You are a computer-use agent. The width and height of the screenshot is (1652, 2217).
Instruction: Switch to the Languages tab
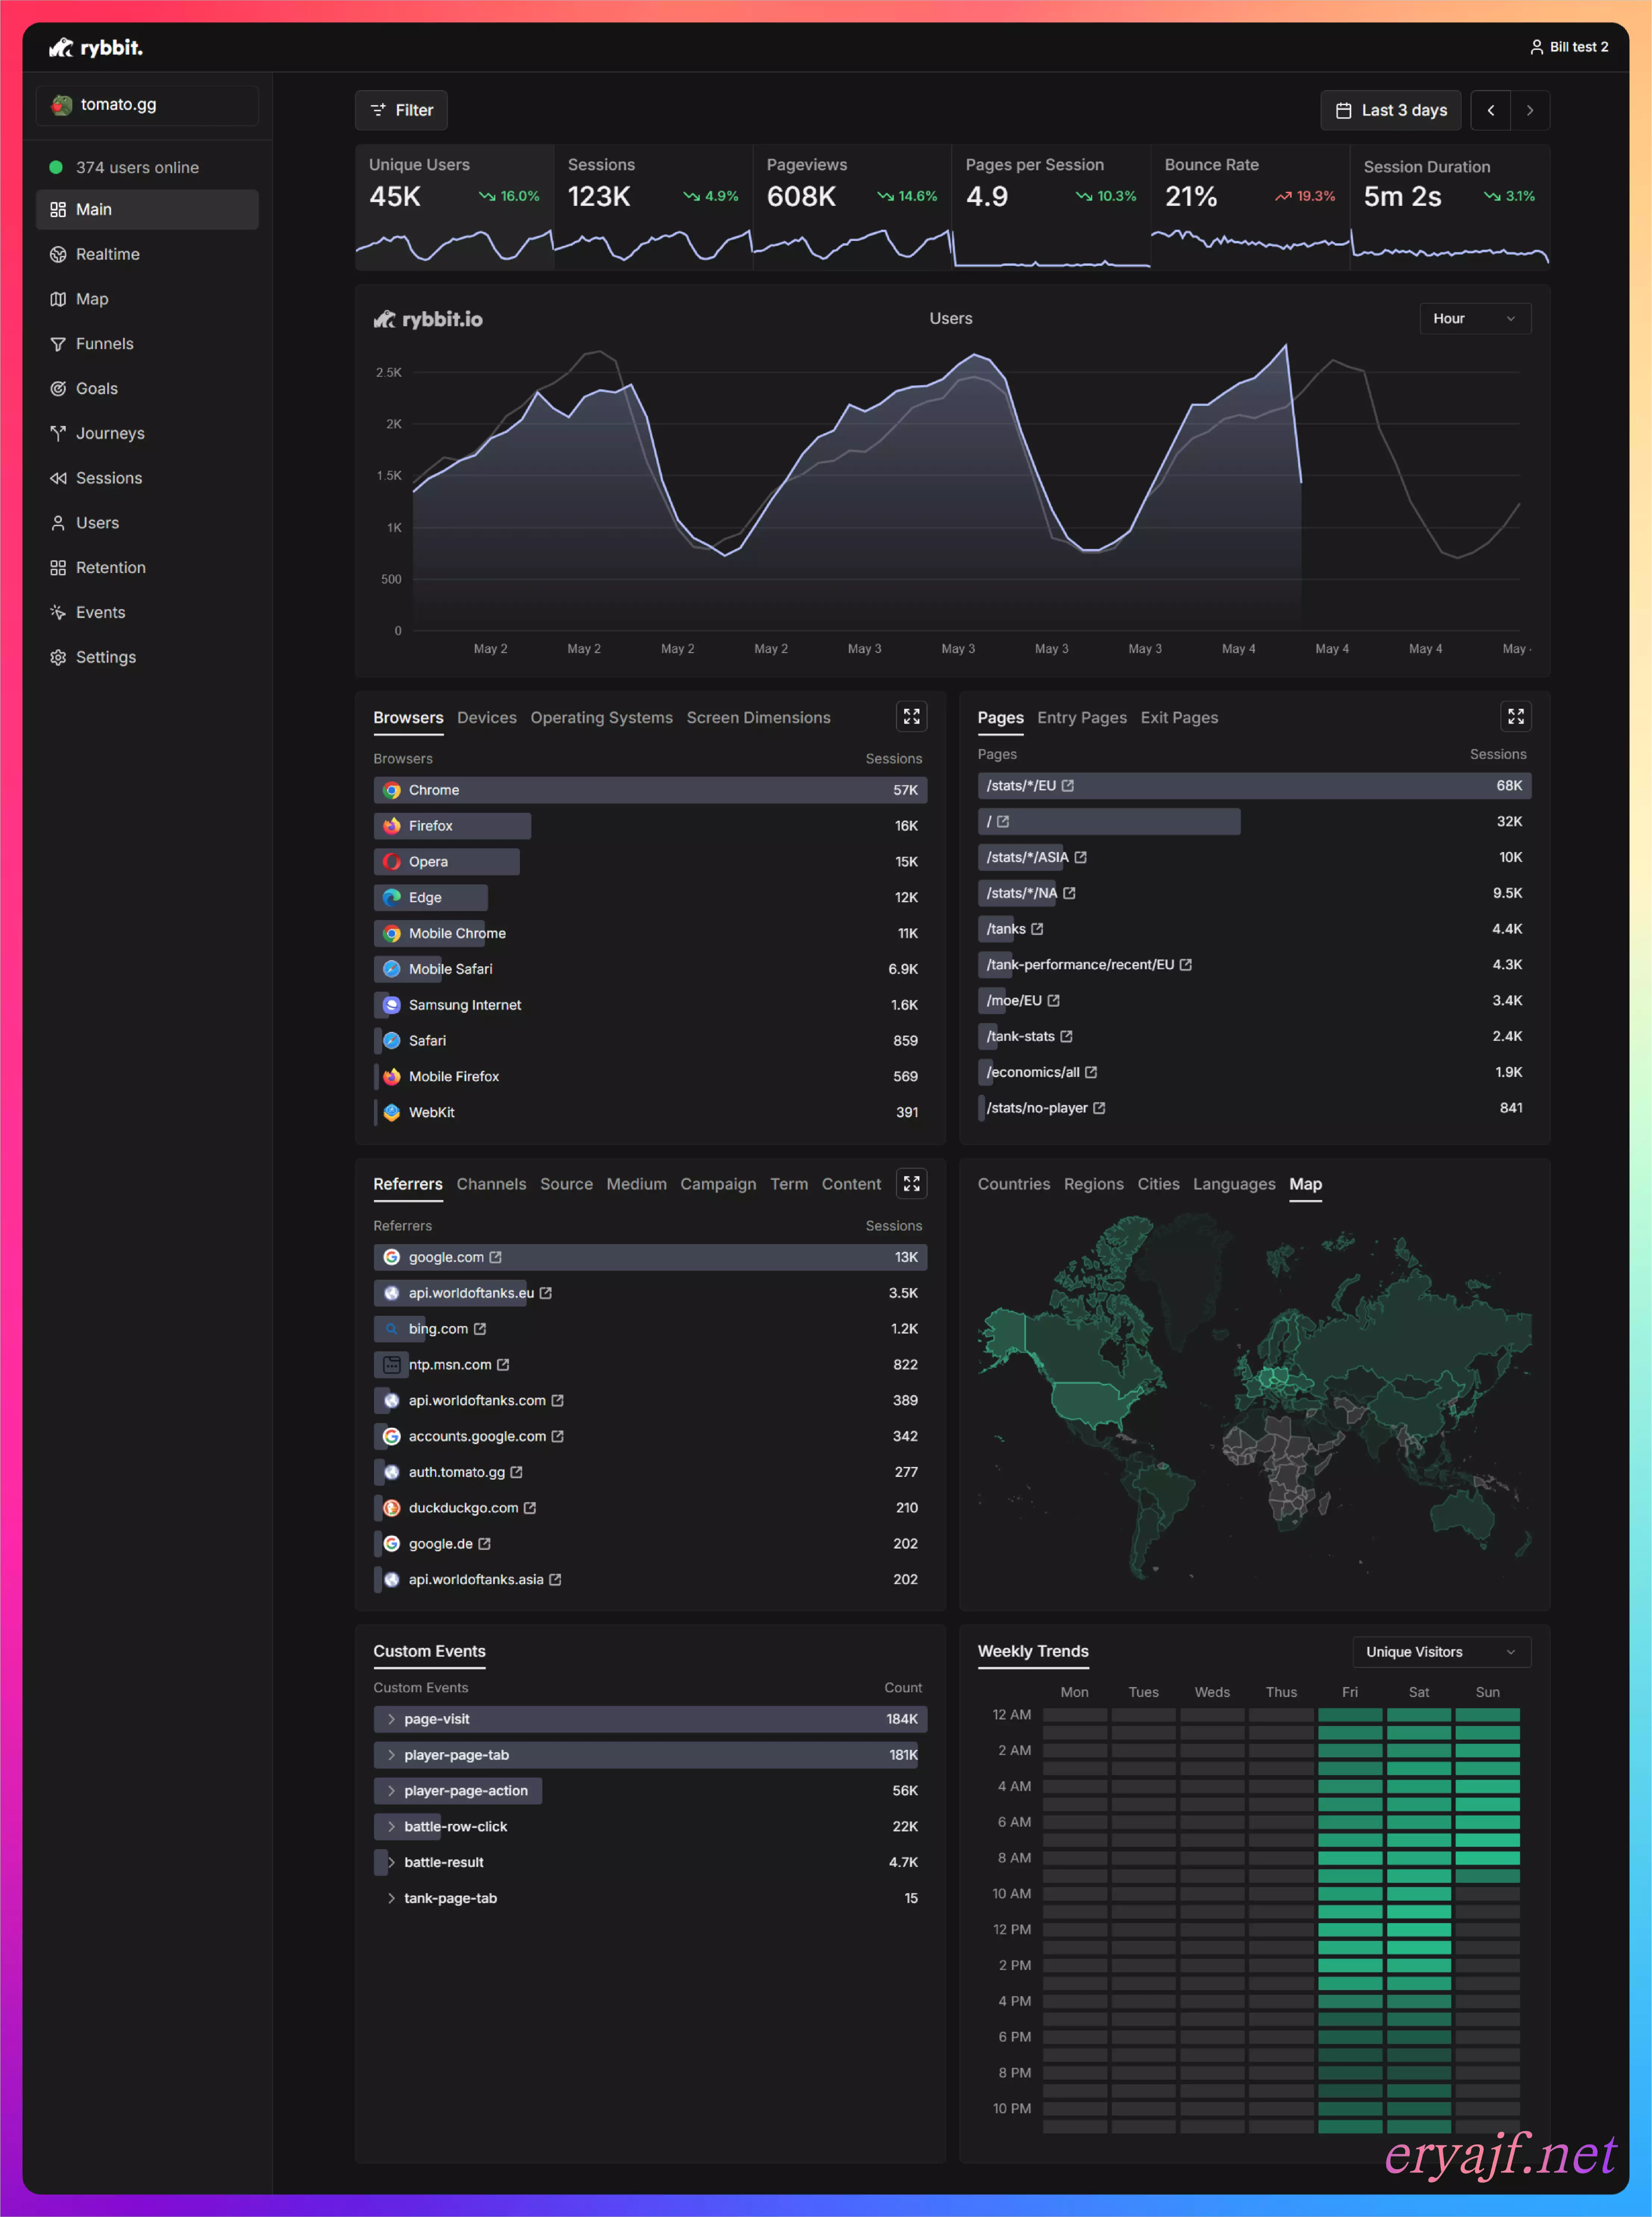point(1234,1184)
